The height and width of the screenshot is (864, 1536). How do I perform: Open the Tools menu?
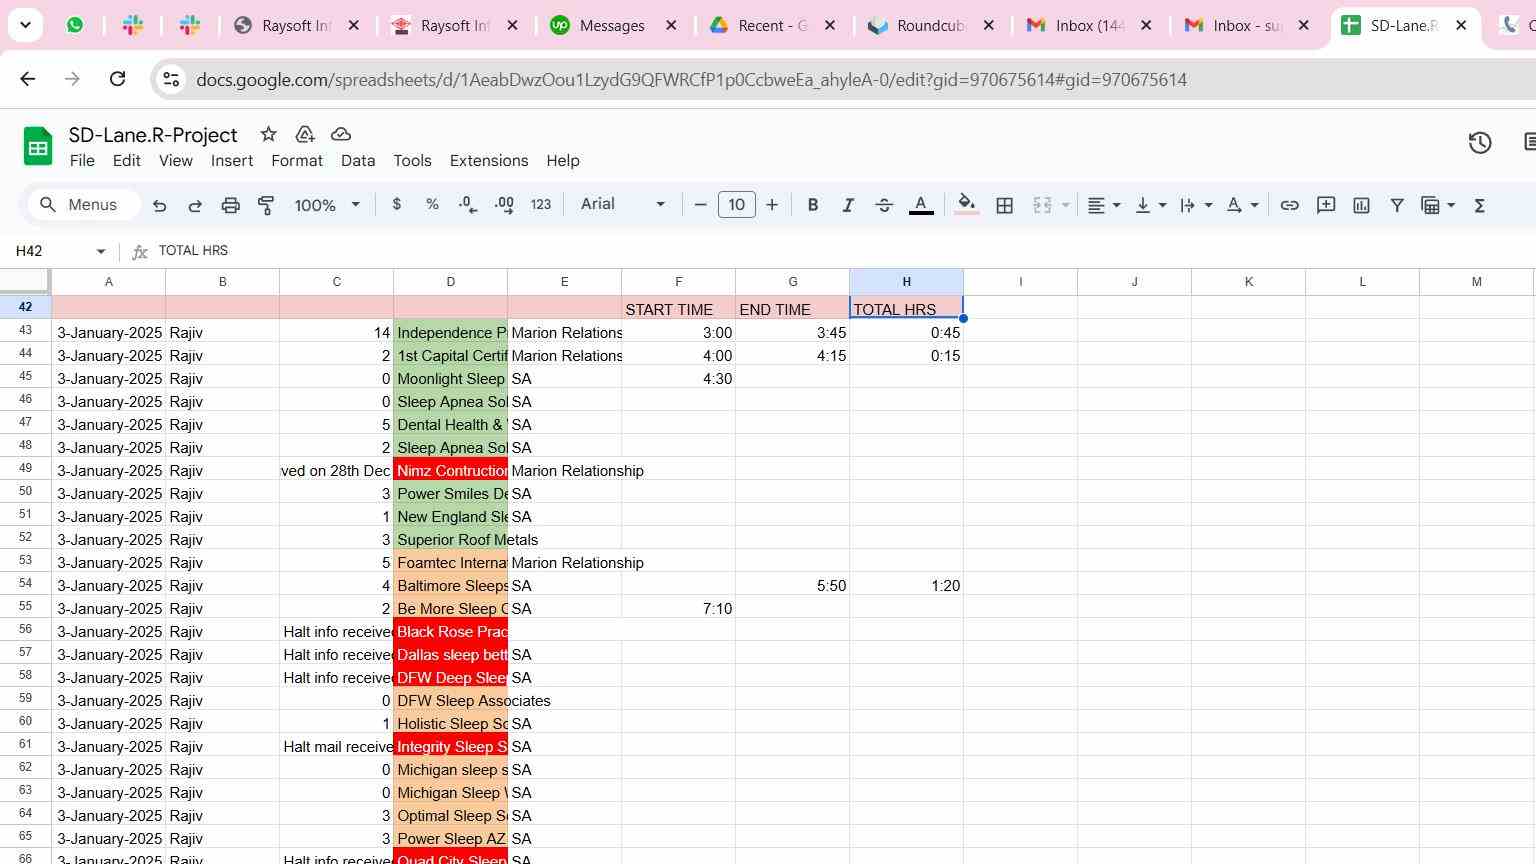(x=412, y=161)
